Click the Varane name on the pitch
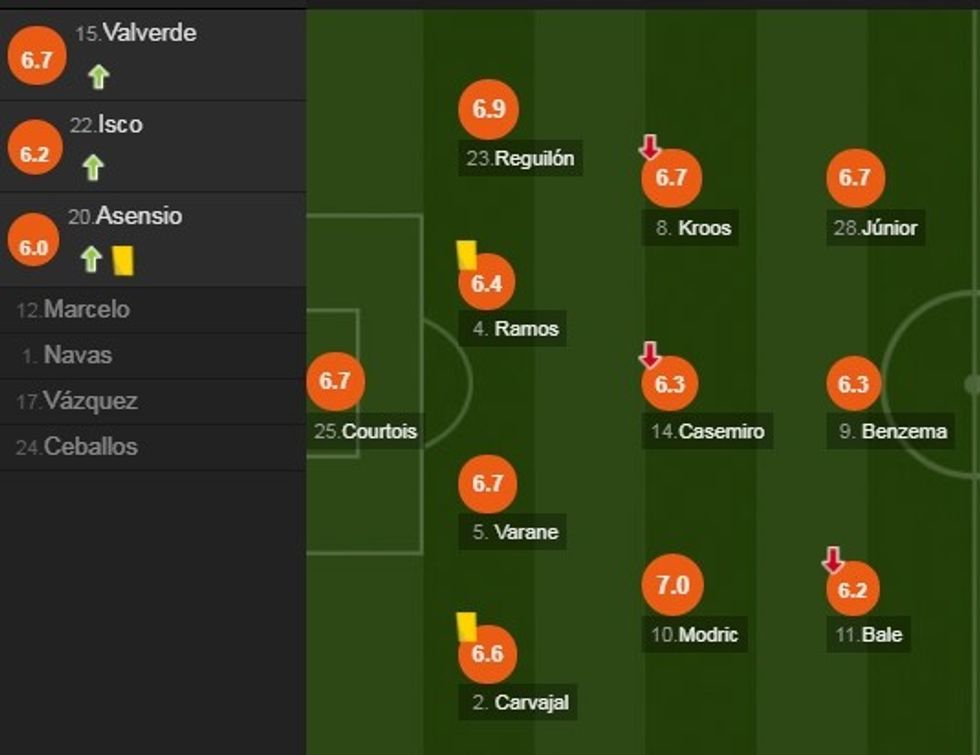This screenshot has height=755, width=980. coord(526,532)
